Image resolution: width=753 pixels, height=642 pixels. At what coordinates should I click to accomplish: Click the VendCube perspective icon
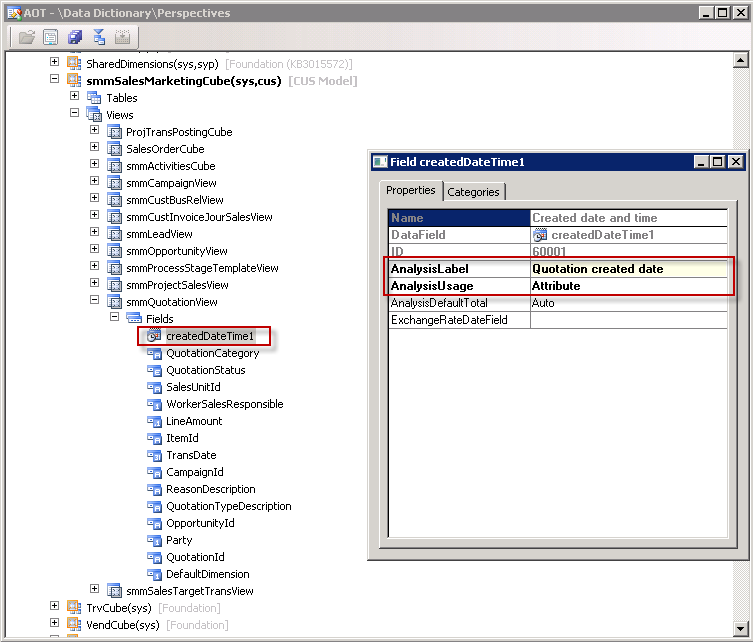coord(74,624)
